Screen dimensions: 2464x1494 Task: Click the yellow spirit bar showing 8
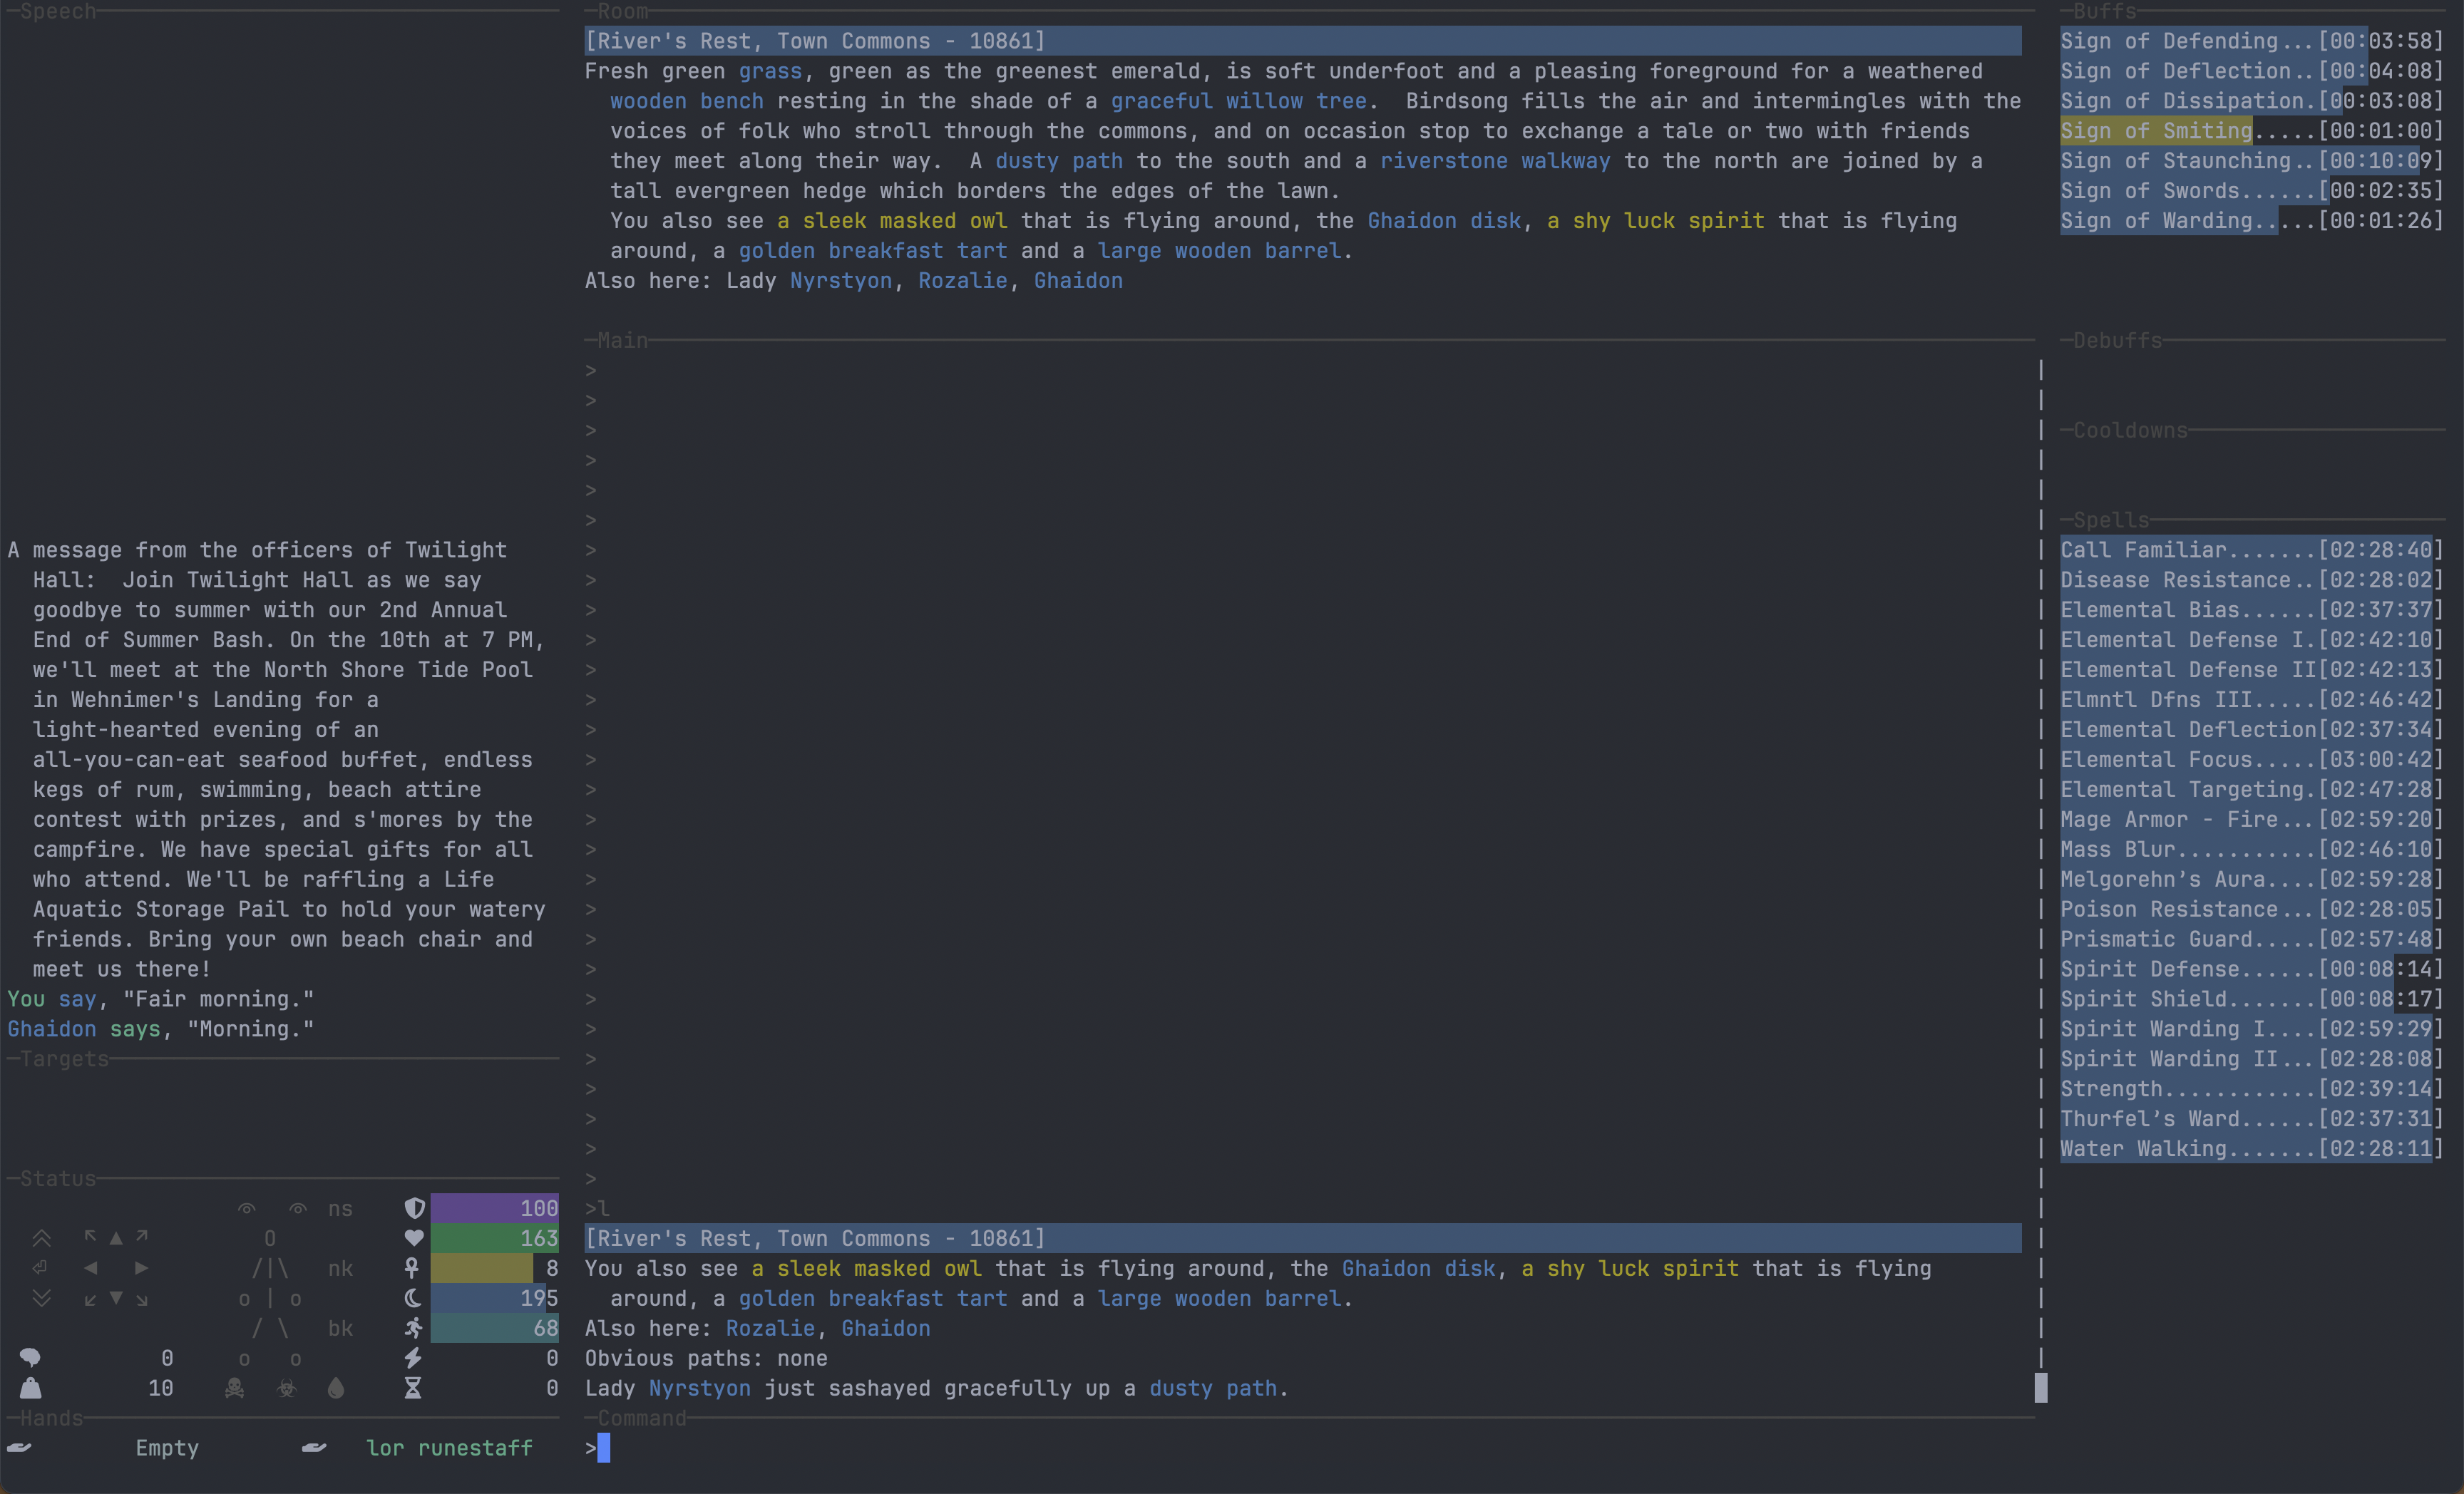point(495,1268)
